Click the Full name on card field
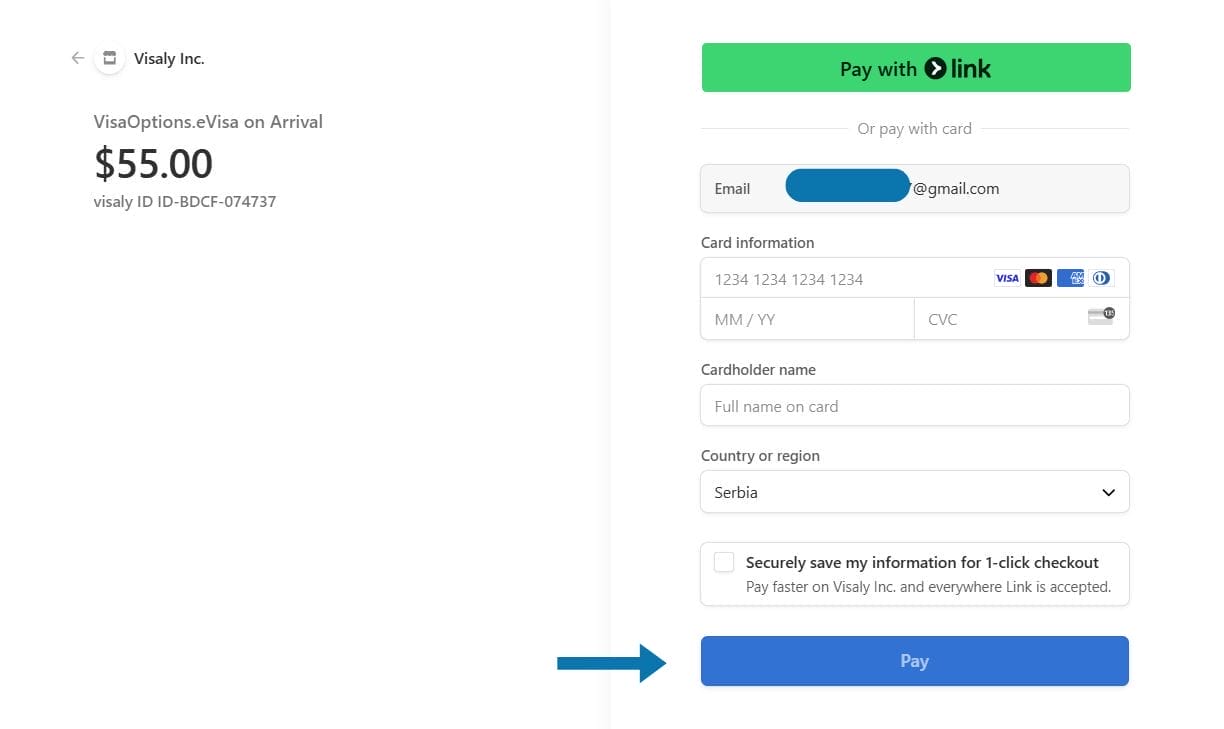The height and width of the screenshot is (729, 1224). 914,406
